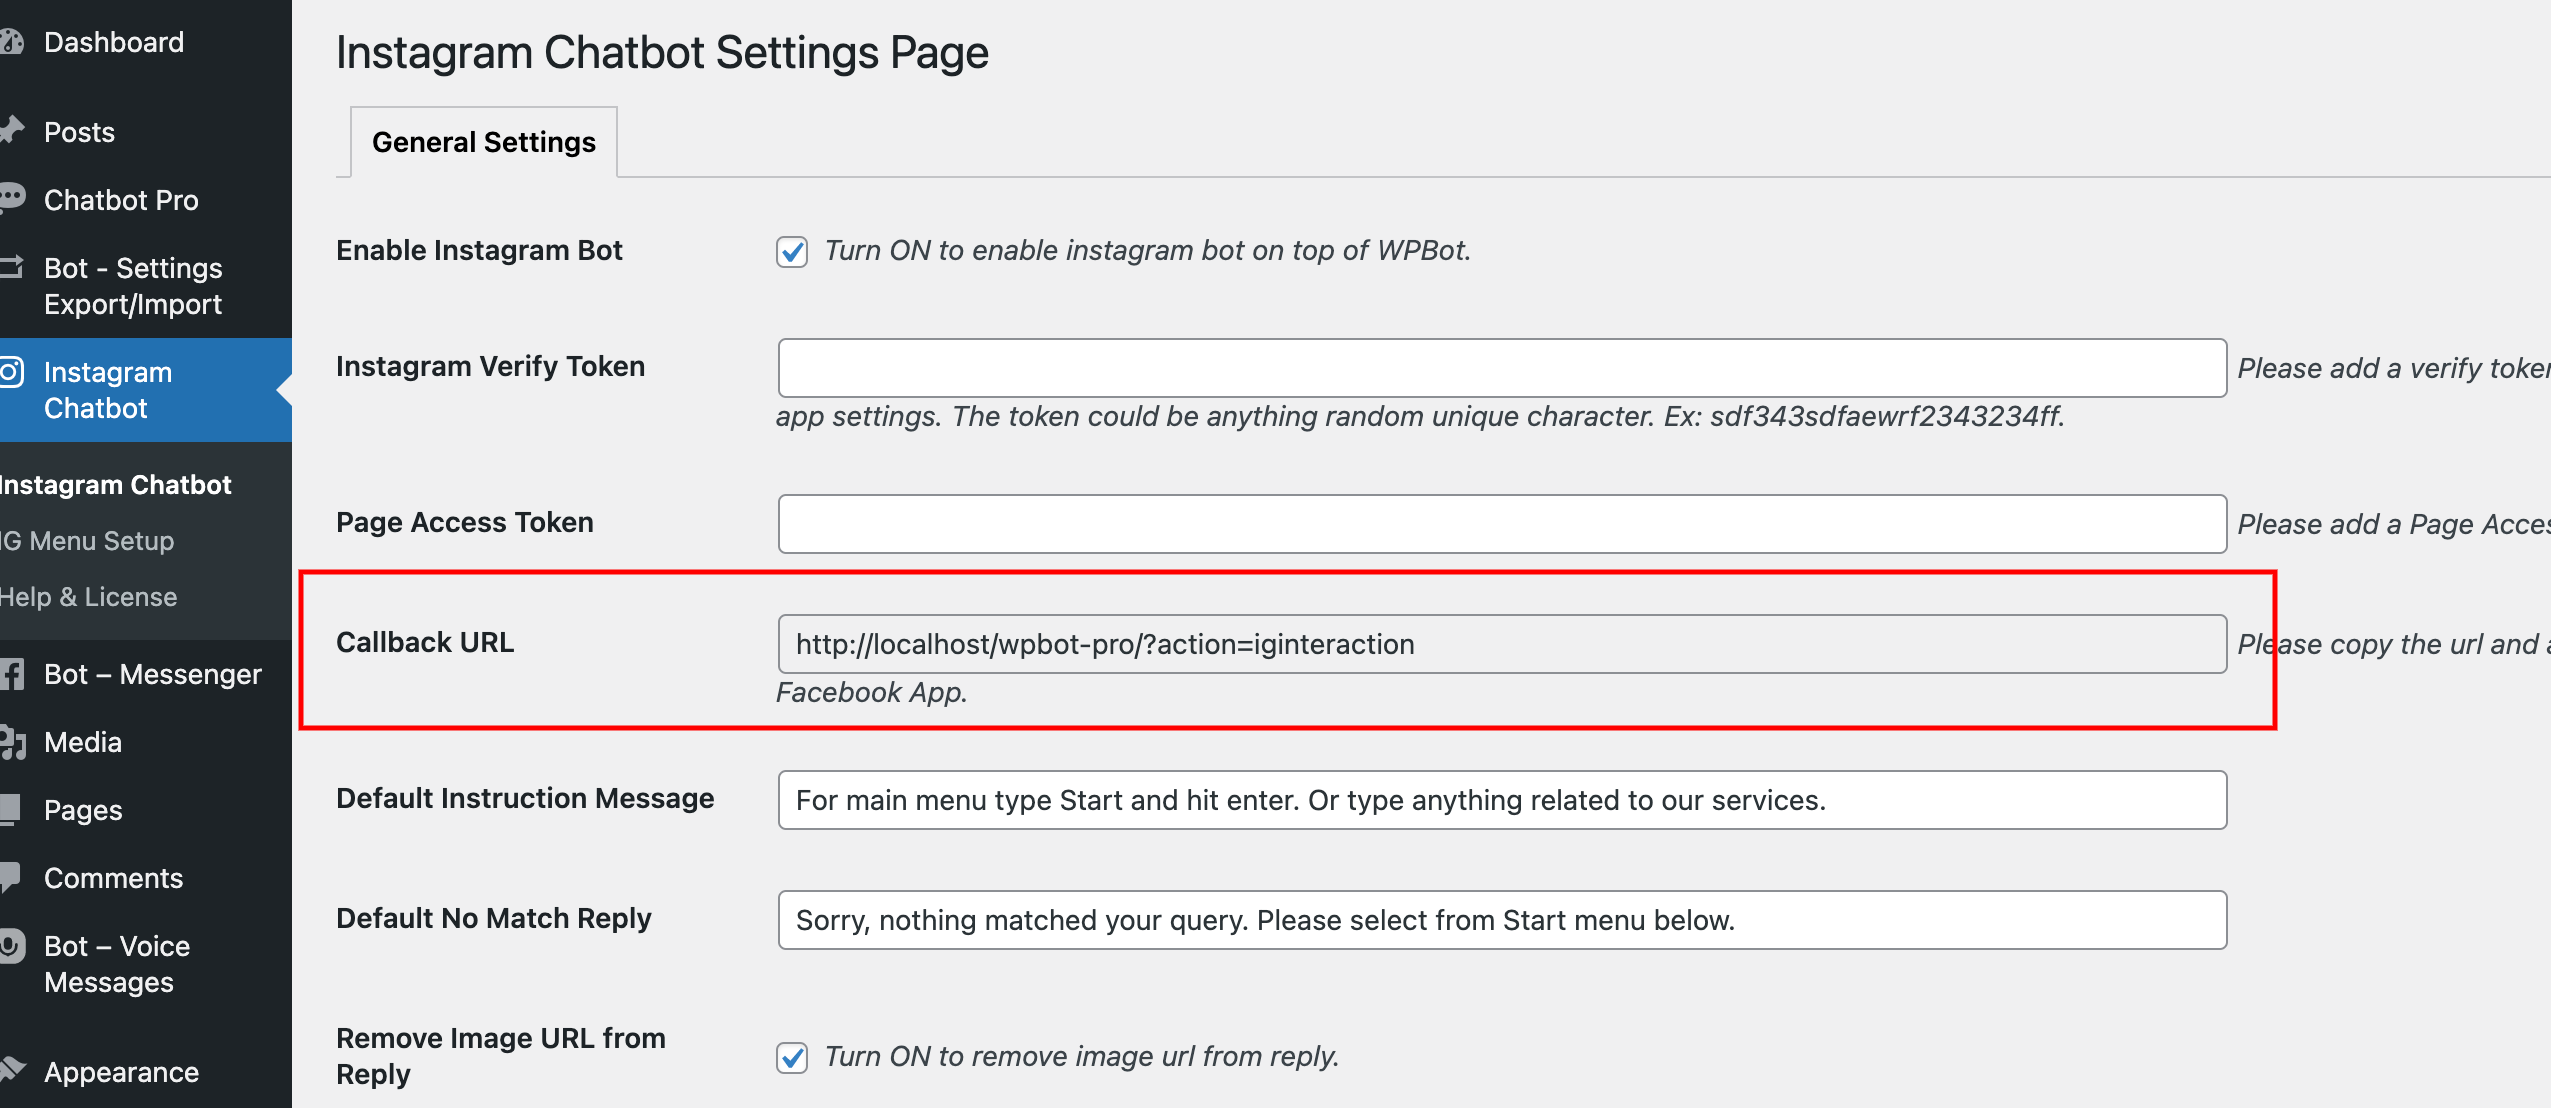Click the 'Default No Match Reply' label
The image size is (2551, 1108).
(x=494, y=918)
